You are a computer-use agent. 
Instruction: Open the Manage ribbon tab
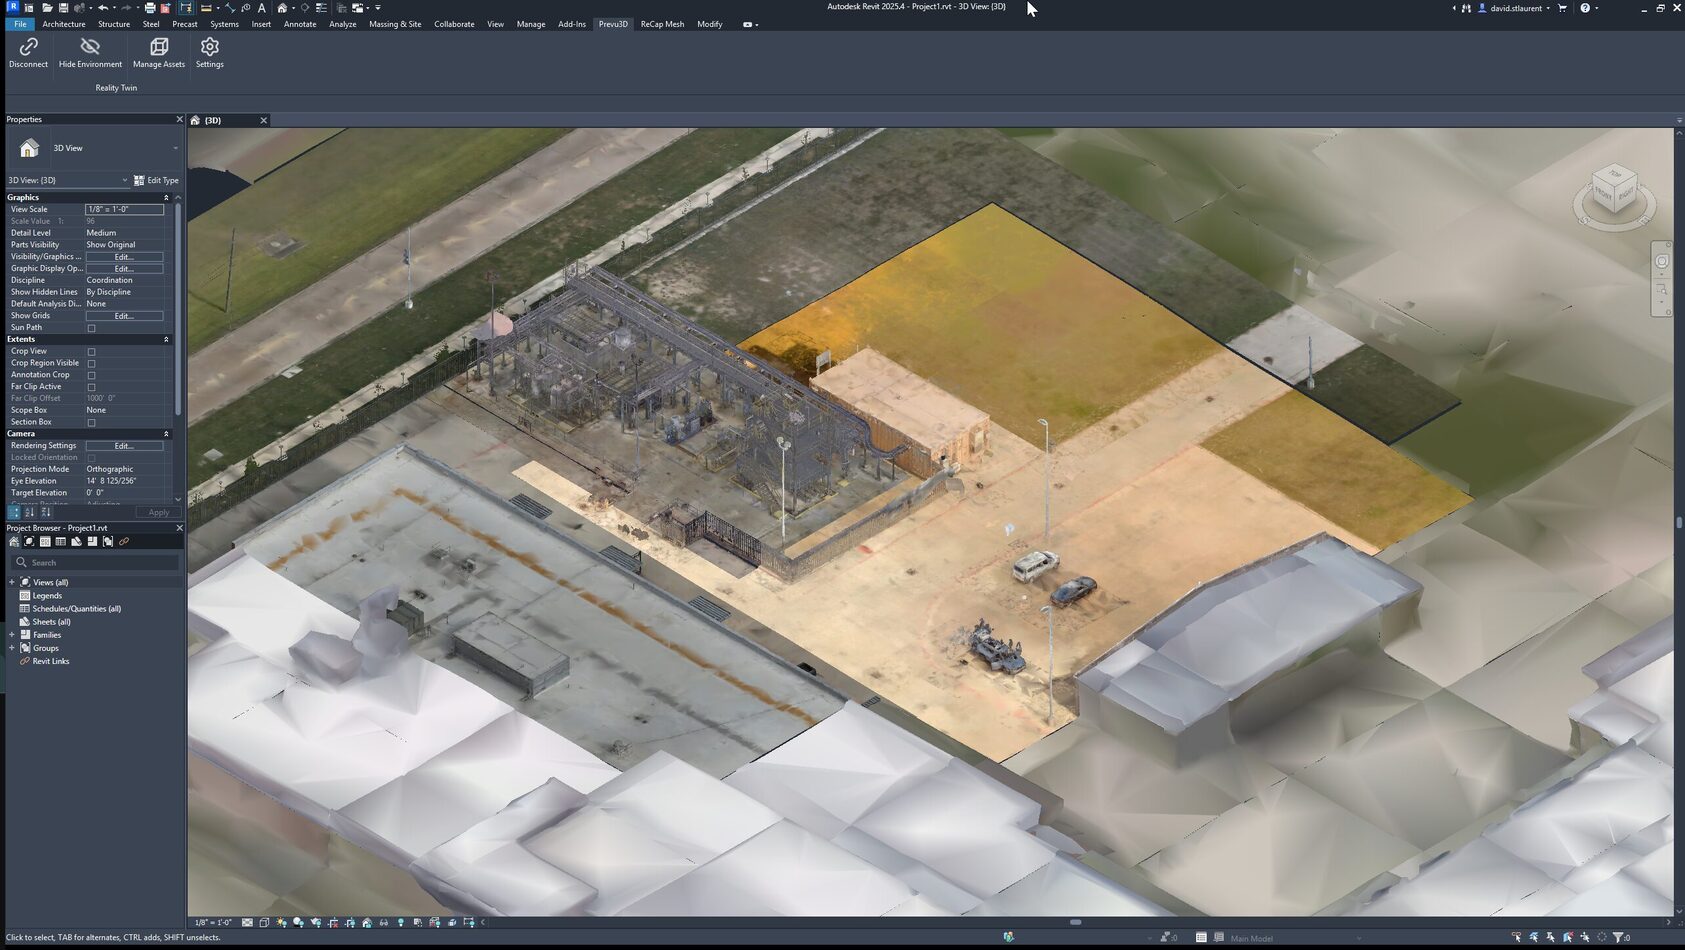point(530,24)
